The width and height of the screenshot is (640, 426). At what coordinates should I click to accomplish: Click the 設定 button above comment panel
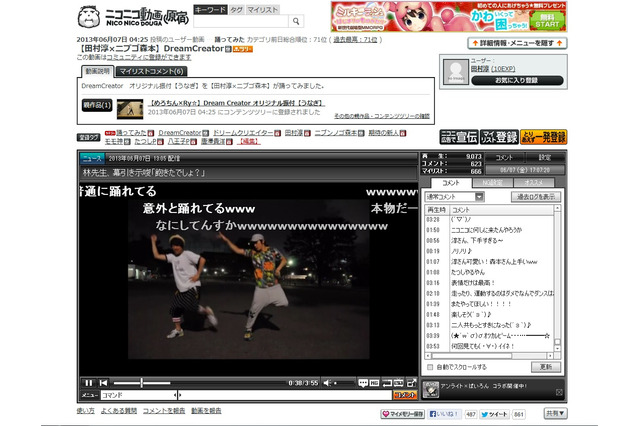coord(545,158)
